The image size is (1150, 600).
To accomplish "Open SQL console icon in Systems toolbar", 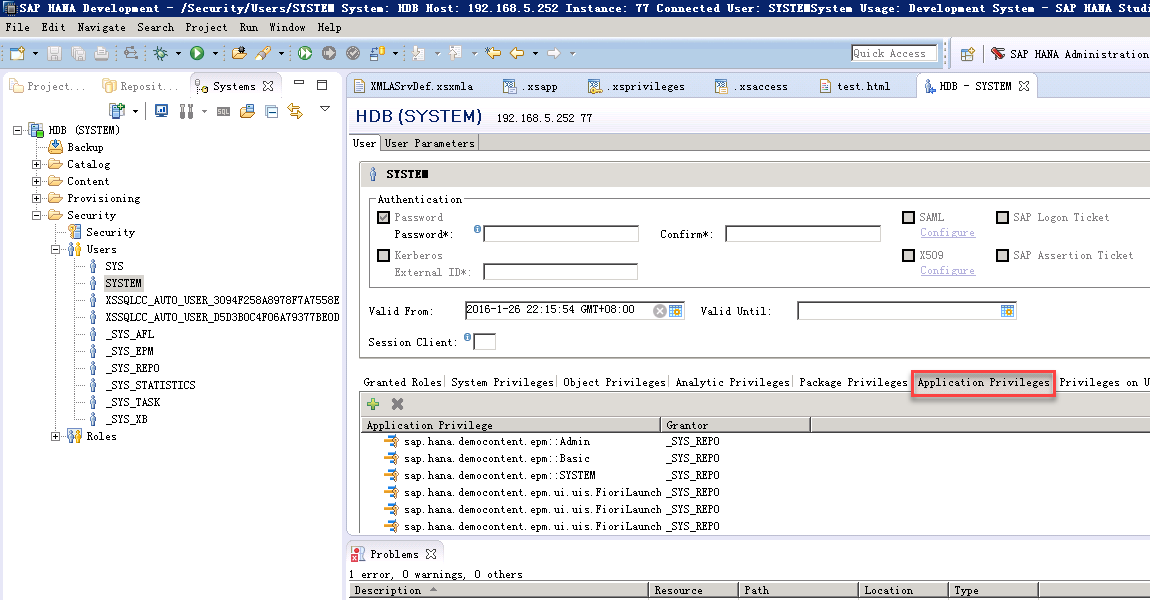I will 224,111.
